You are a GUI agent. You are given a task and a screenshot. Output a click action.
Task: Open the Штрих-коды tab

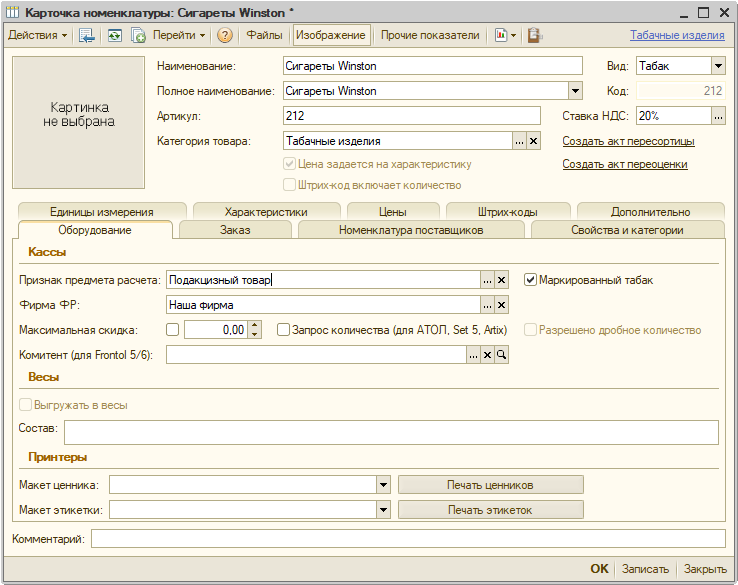pyautogui.click(x=508, y=211)
